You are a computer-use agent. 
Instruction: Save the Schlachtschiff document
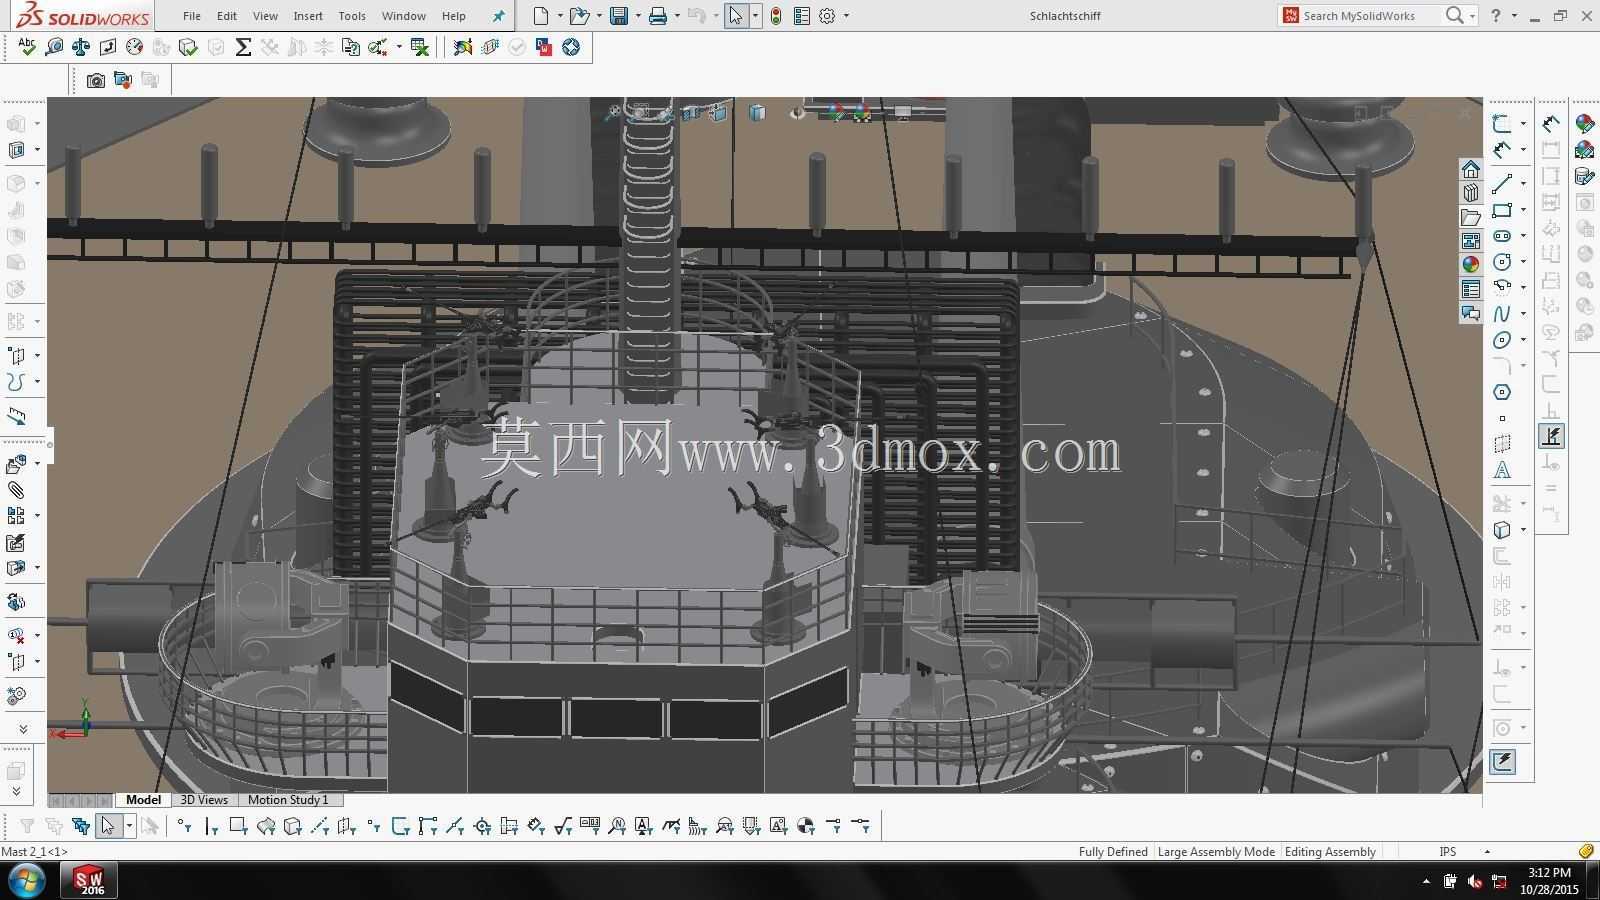[x=619, y=16]
